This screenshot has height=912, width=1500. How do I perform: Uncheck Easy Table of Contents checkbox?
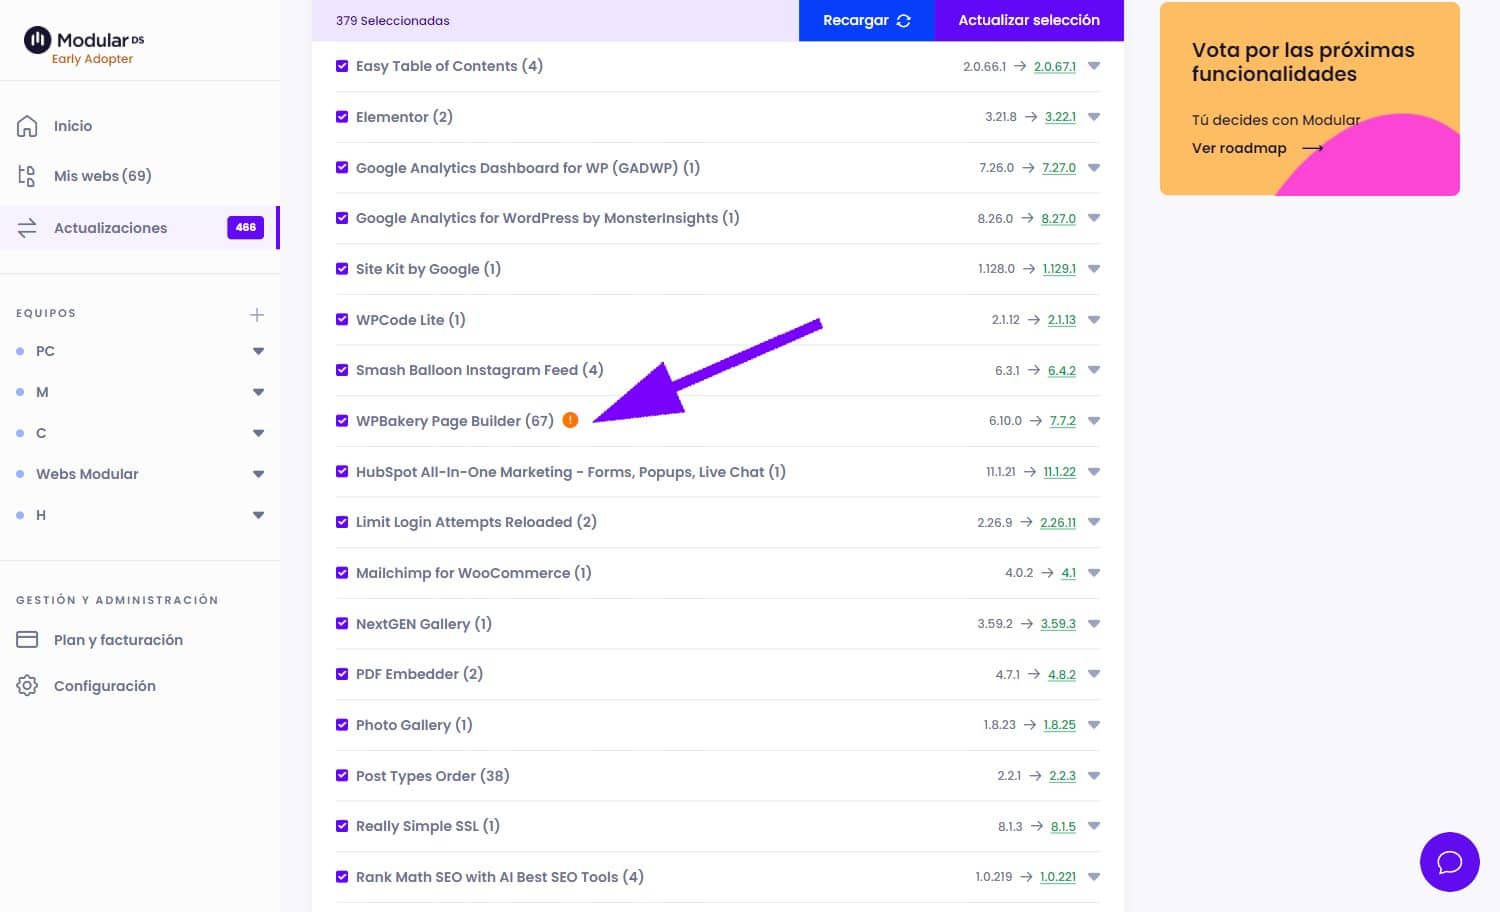(342, 66)
